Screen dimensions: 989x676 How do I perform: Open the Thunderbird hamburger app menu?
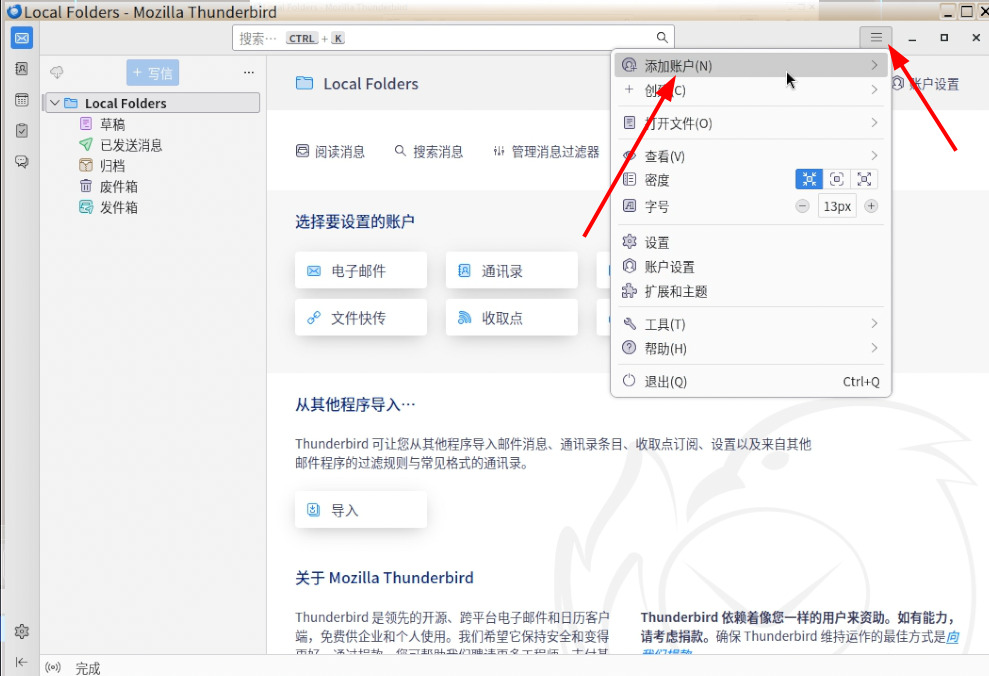pyautogui.click(x=875, y=37)
